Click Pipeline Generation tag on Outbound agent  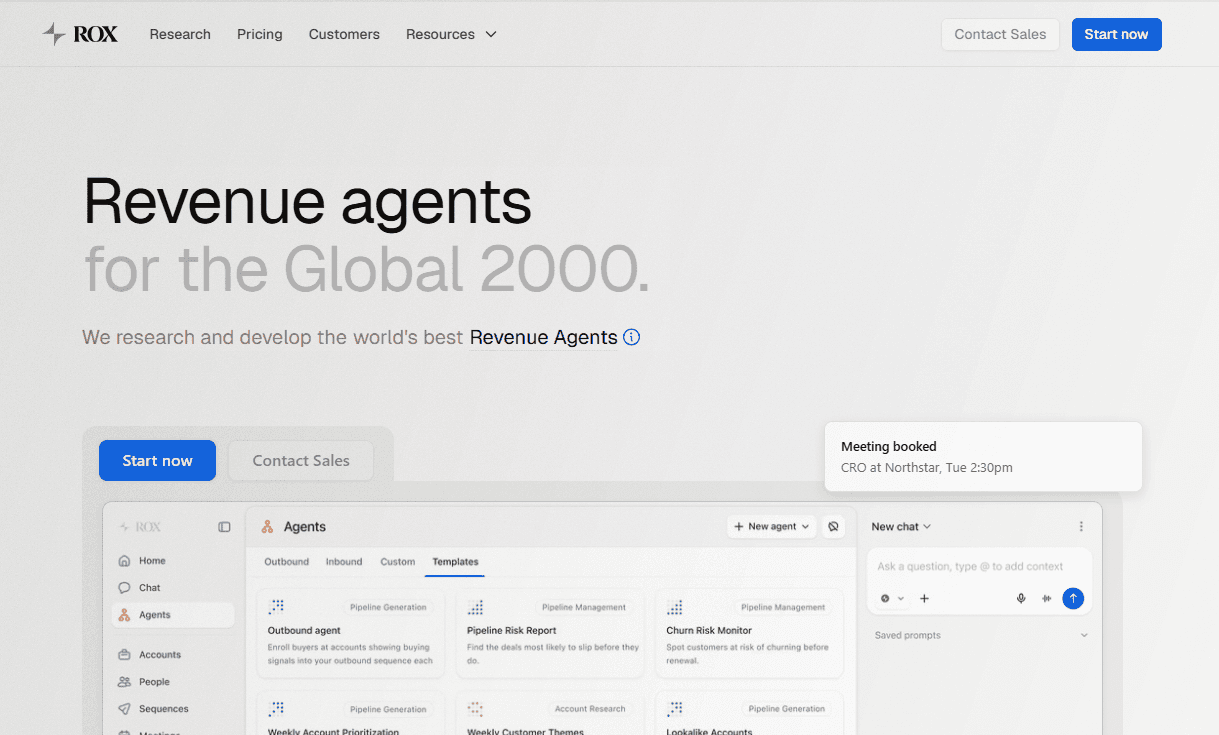pos(388,607)
